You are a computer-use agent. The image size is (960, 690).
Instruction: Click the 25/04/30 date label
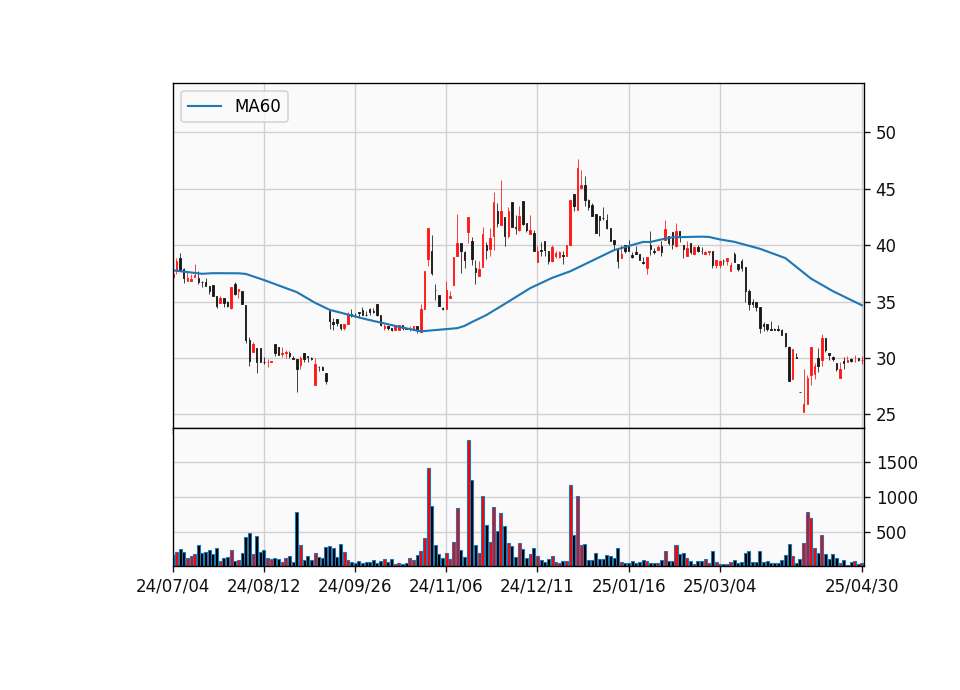click(862, 586)
